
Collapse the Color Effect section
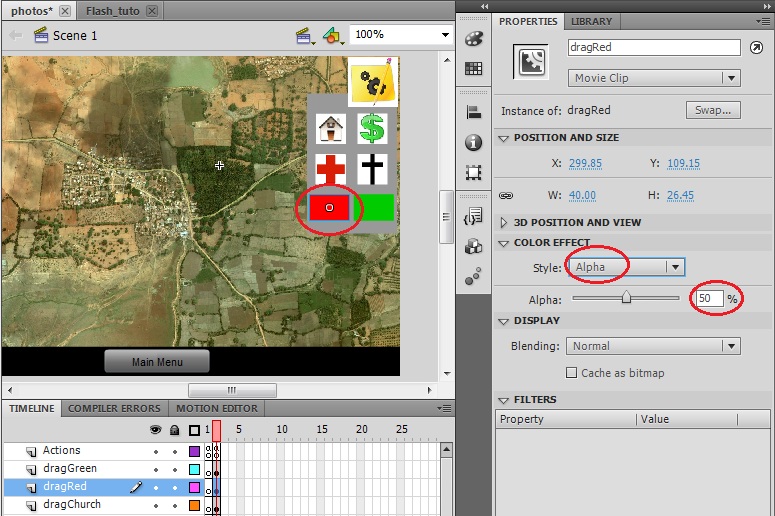click(503, 243)
